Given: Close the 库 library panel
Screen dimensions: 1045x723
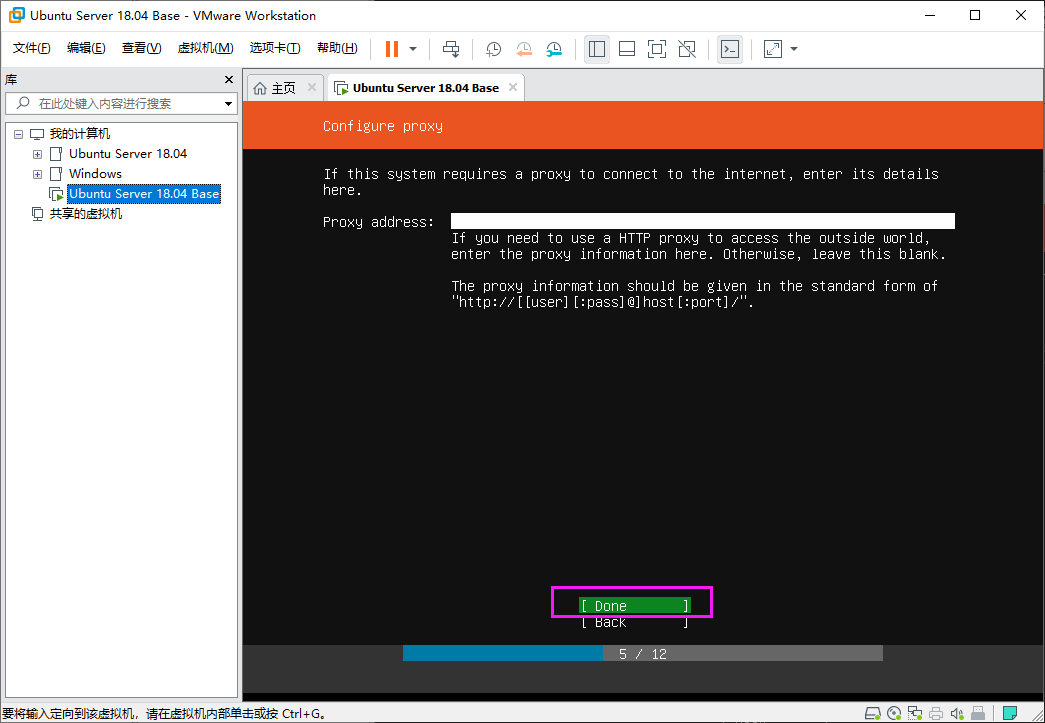Looking at the screenshot, I should point(229,79).
